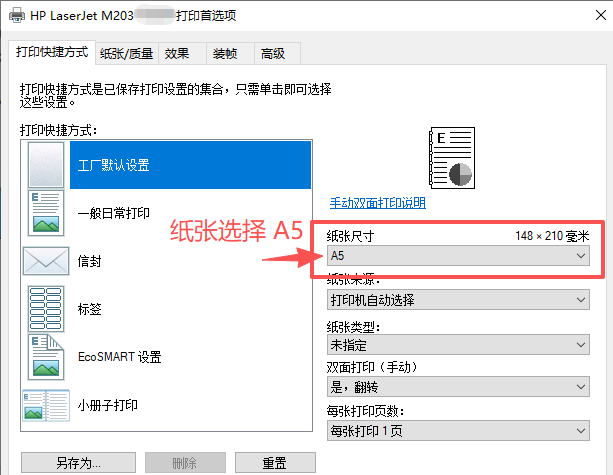Click the page preview image with pie chart
The width and height of the screenshot is (613, 475).
pyautogui.click(x=452, y=158)
